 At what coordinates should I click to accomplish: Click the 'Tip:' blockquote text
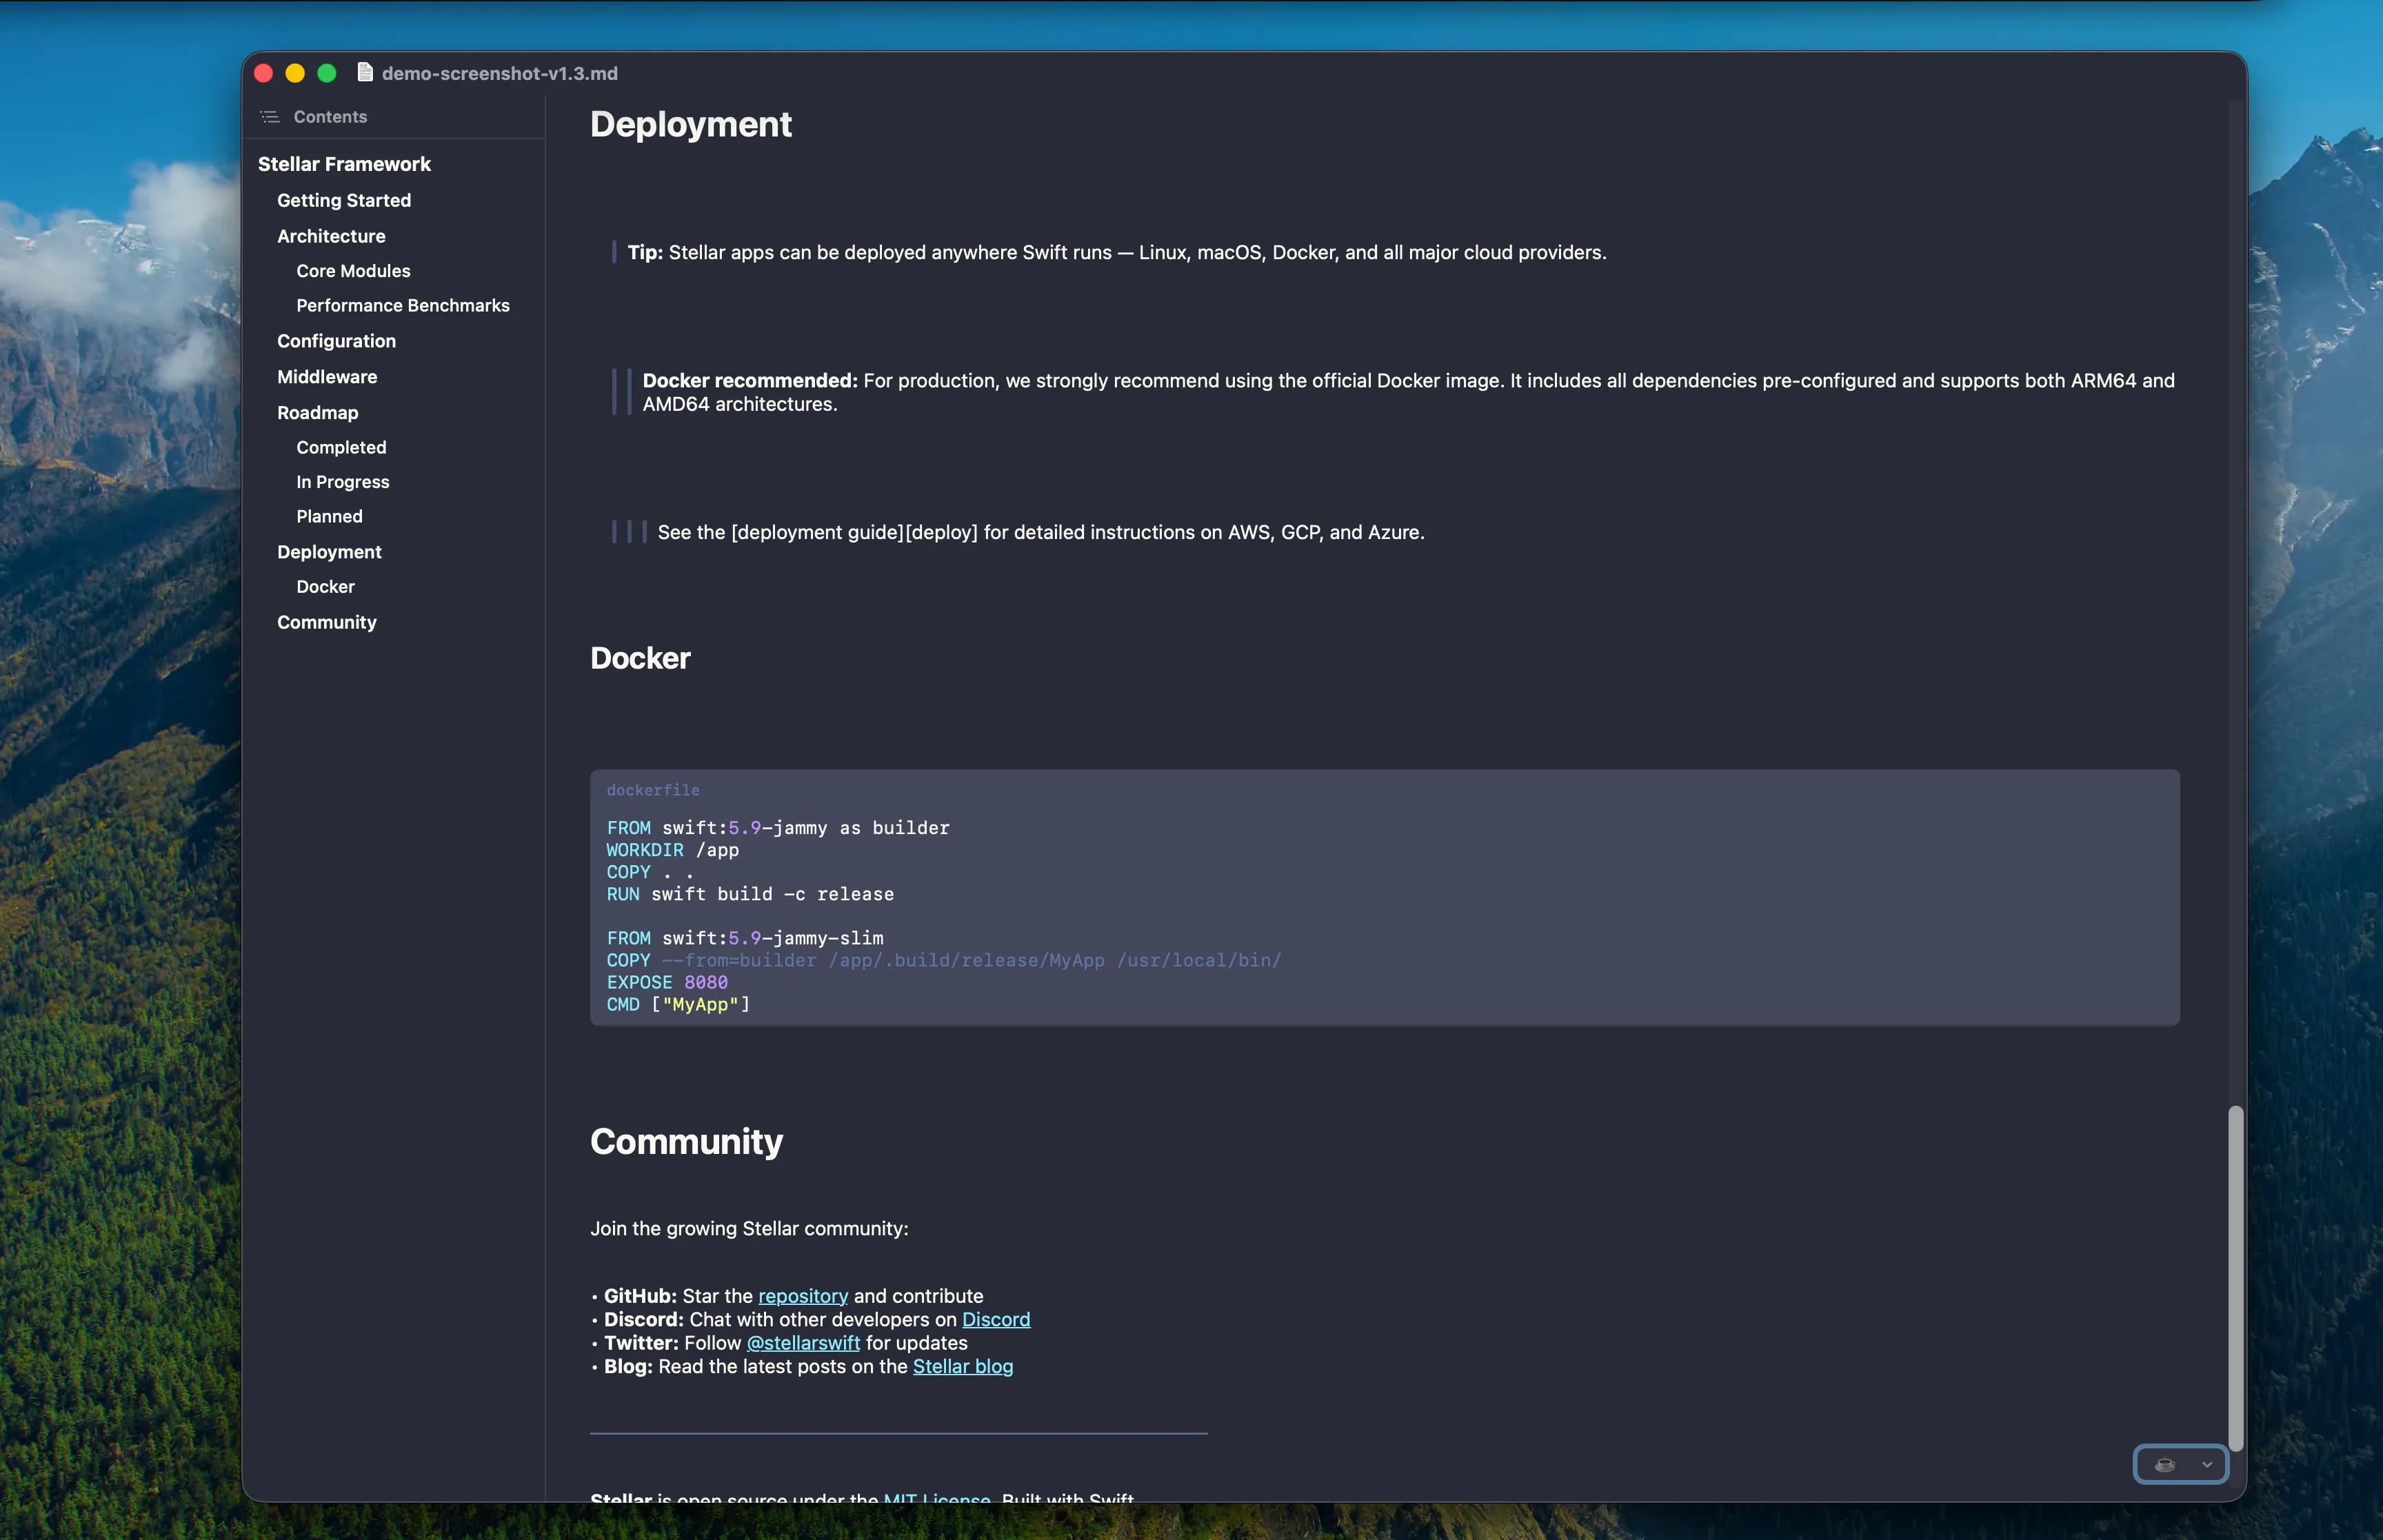coord(1117,252)
